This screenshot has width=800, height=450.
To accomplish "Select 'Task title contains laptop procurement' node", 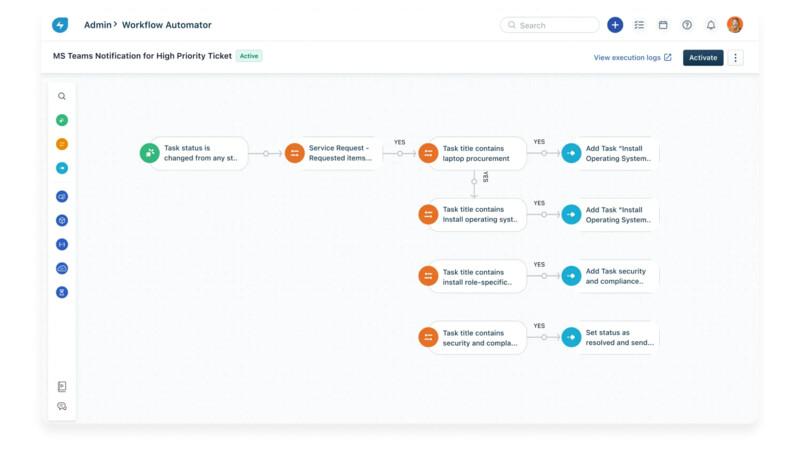I will pyautogui.click(x=472, y=153).
